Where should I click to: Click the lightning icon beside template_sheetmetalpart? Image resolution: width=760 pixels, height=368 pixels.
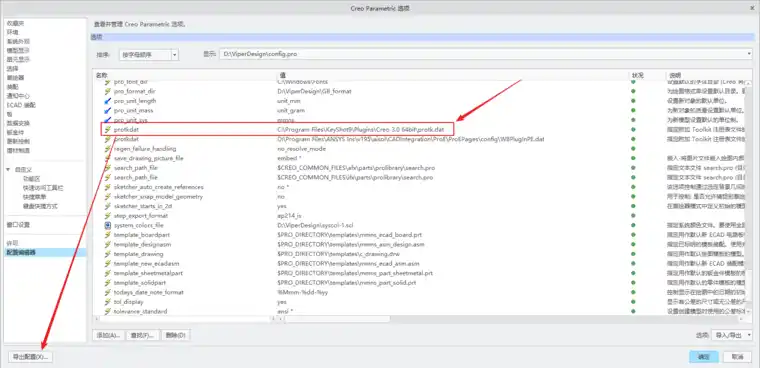tap(108, 273)
